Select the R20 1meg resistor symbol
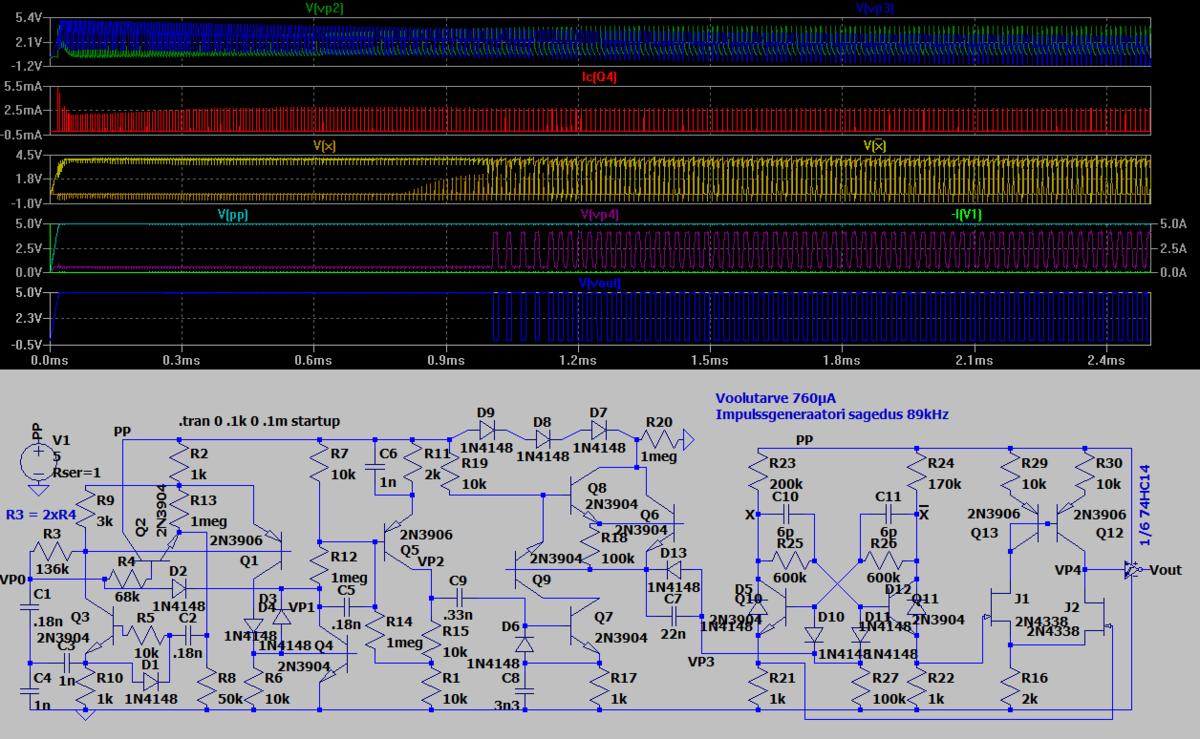 click(x=659, y=437)
